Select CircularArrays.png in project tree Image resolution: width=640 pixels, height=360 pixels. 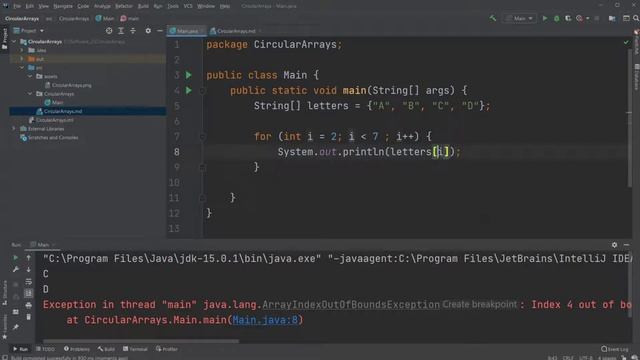point(68,85)
